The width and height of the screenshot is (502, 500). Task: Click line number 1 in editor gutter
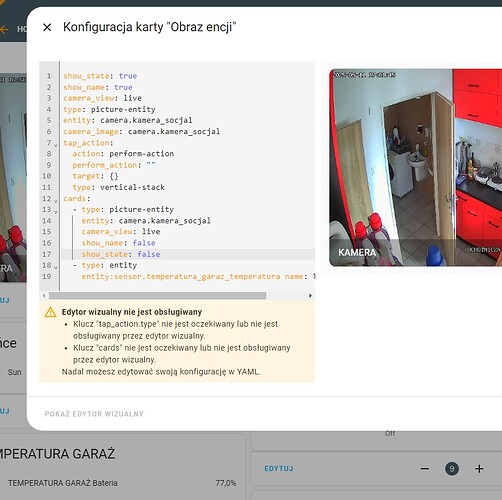click(x=49, y=76)
